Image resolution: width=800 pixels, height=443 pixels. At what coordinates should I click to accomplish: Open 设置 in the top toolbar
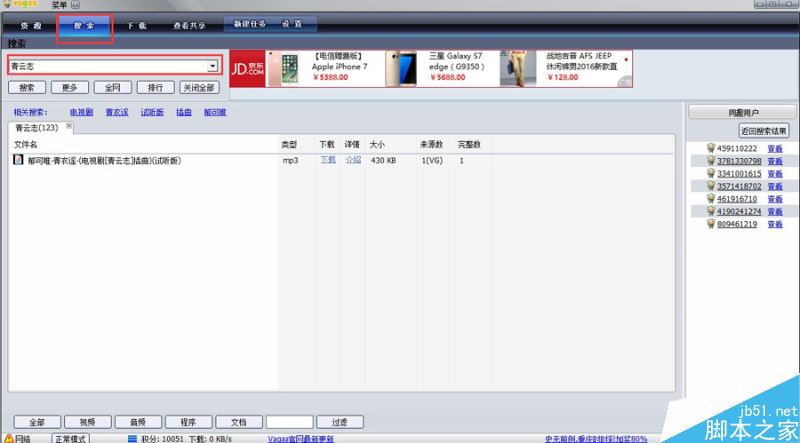(292, 24)
